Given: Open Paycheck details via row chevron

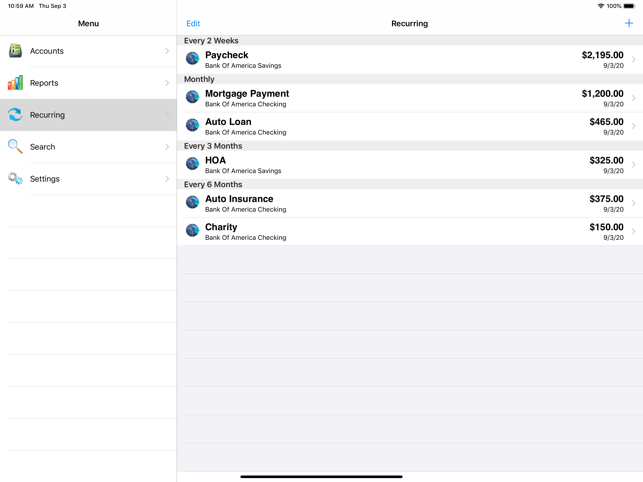Looking at the screenshot, I should point(634,59).
